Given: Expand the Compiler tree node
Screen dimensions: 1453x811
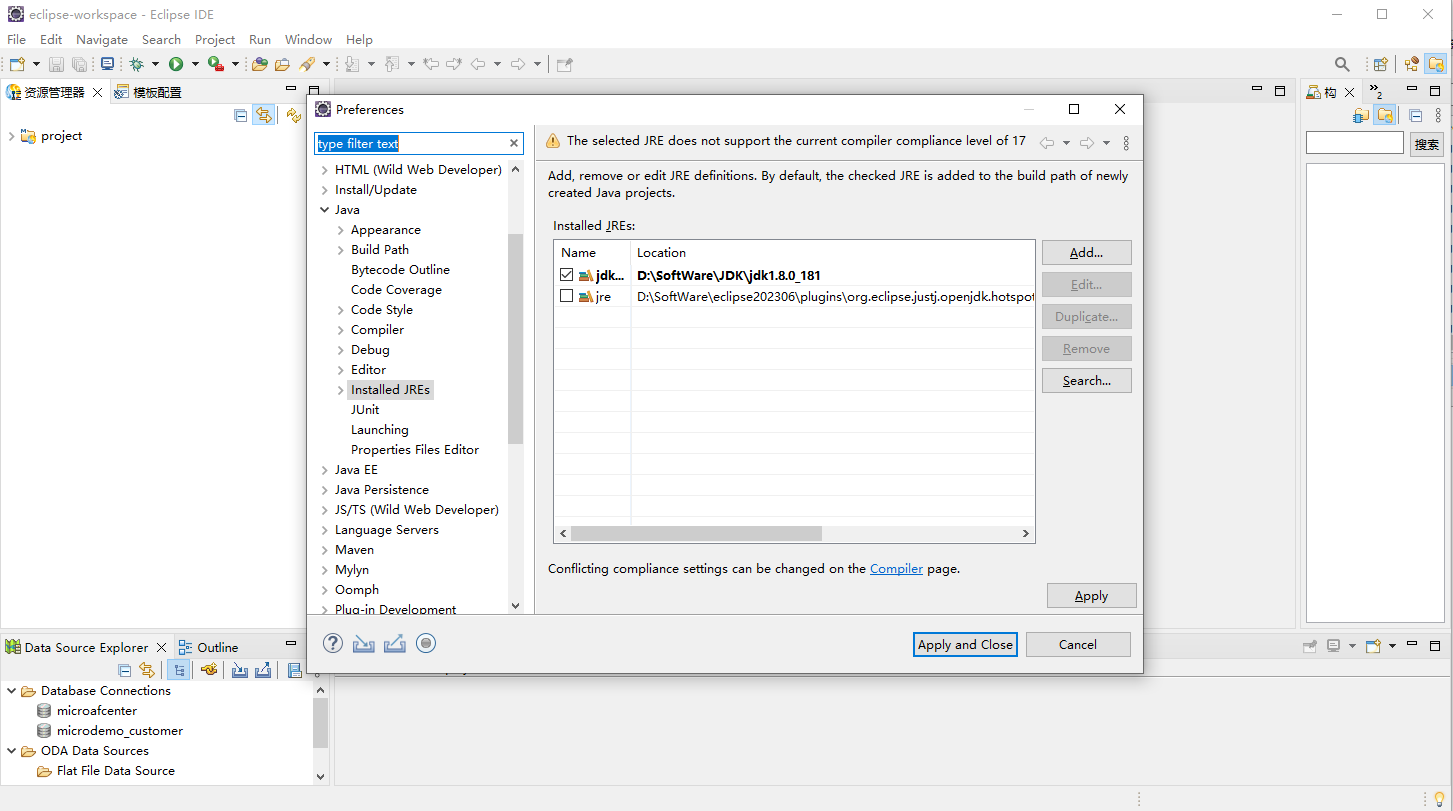Looking at the screenshot, I should click(x=341, y=330).
